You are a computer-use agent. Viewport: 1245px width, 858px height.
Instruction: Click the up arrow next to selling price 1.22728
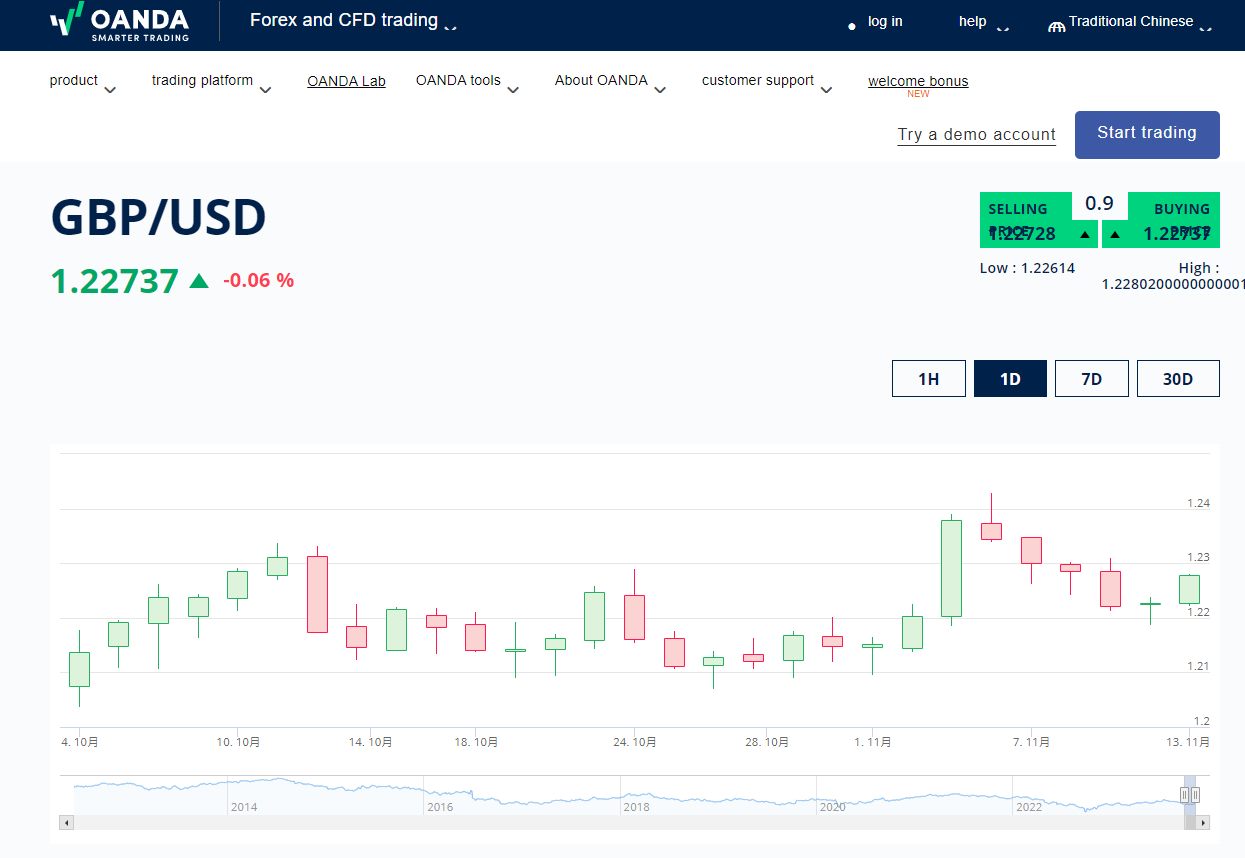click(x=1083, y=233)
